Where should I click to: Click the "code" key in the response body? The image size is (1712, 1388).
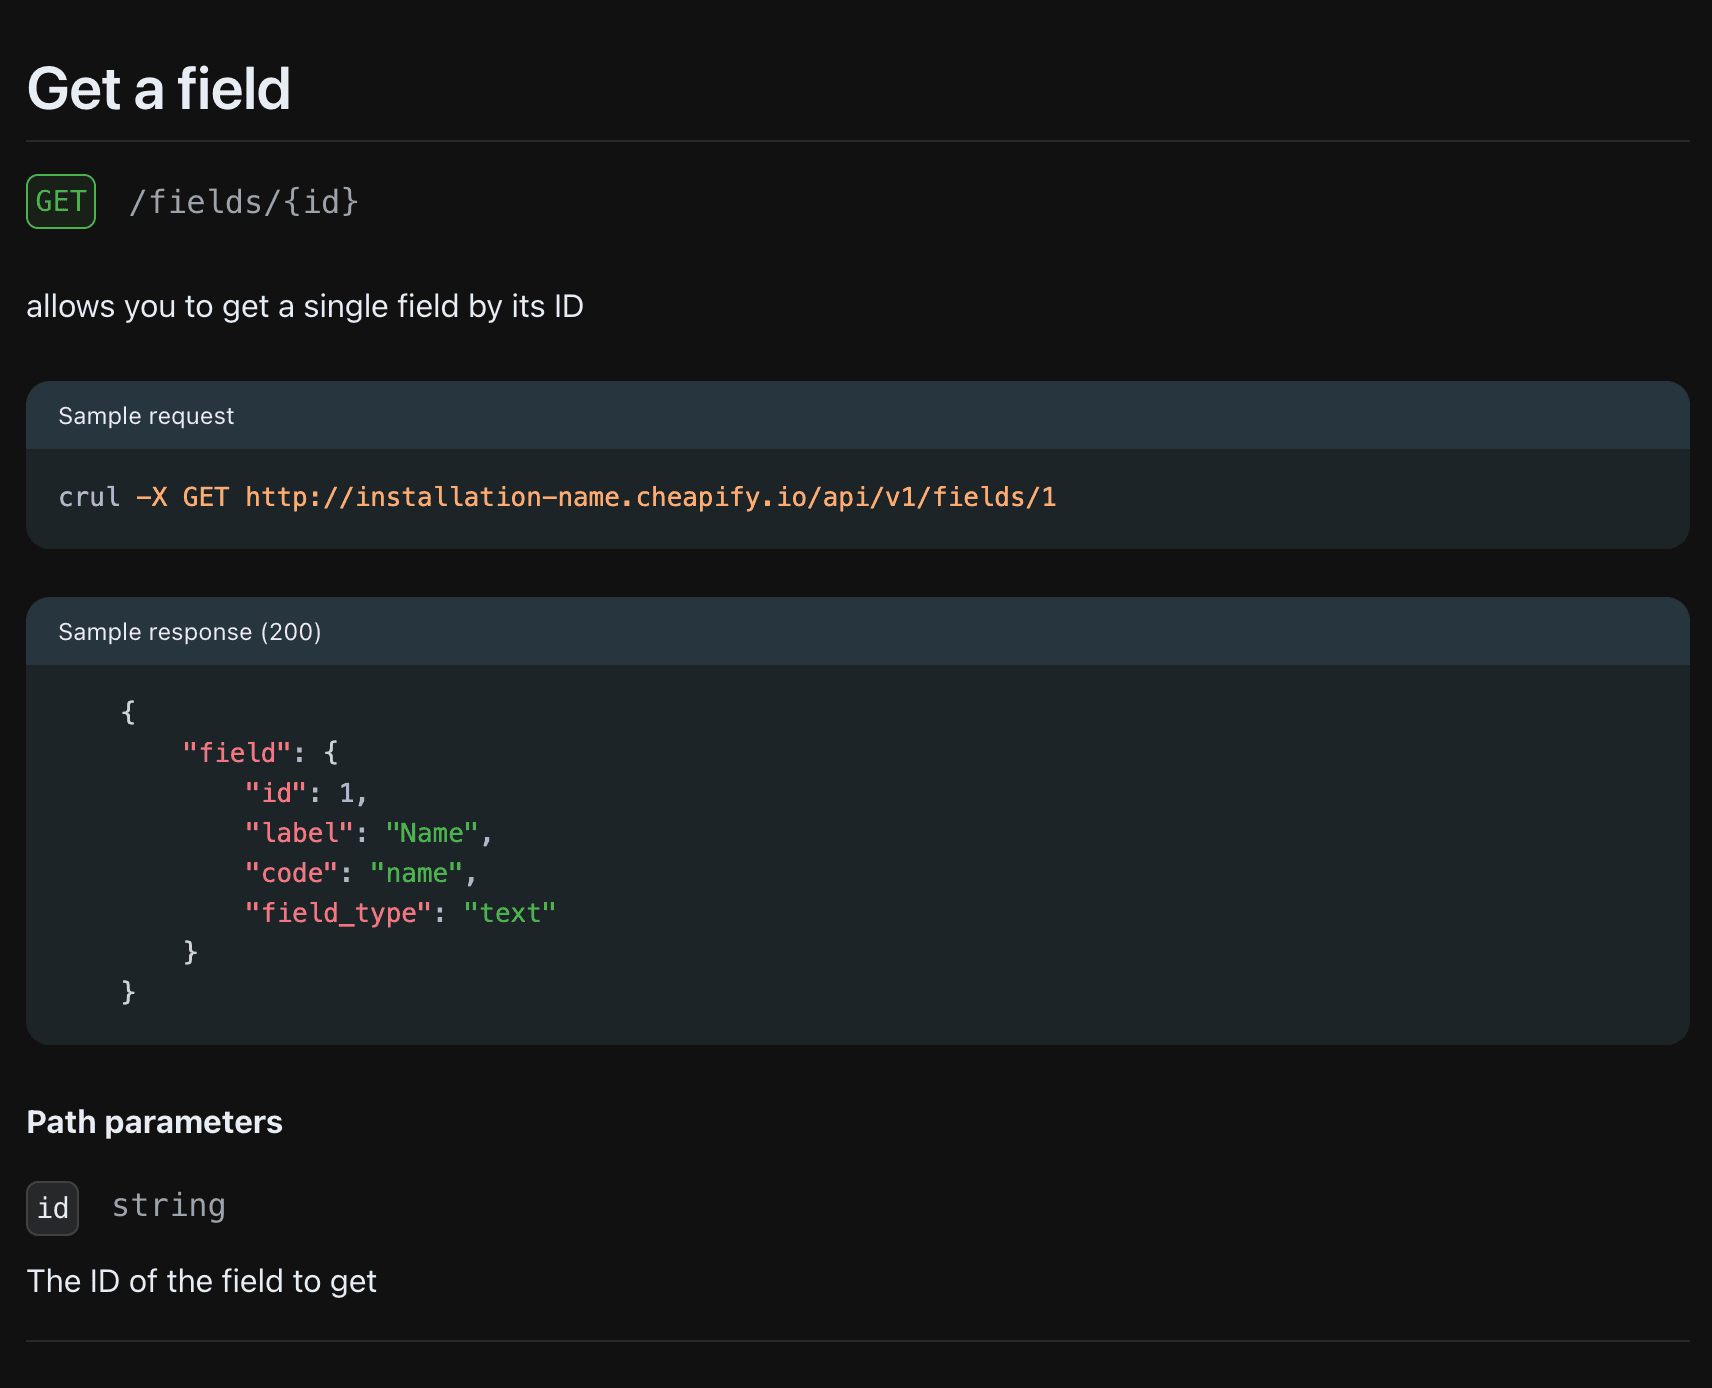(x=291, y=873)
